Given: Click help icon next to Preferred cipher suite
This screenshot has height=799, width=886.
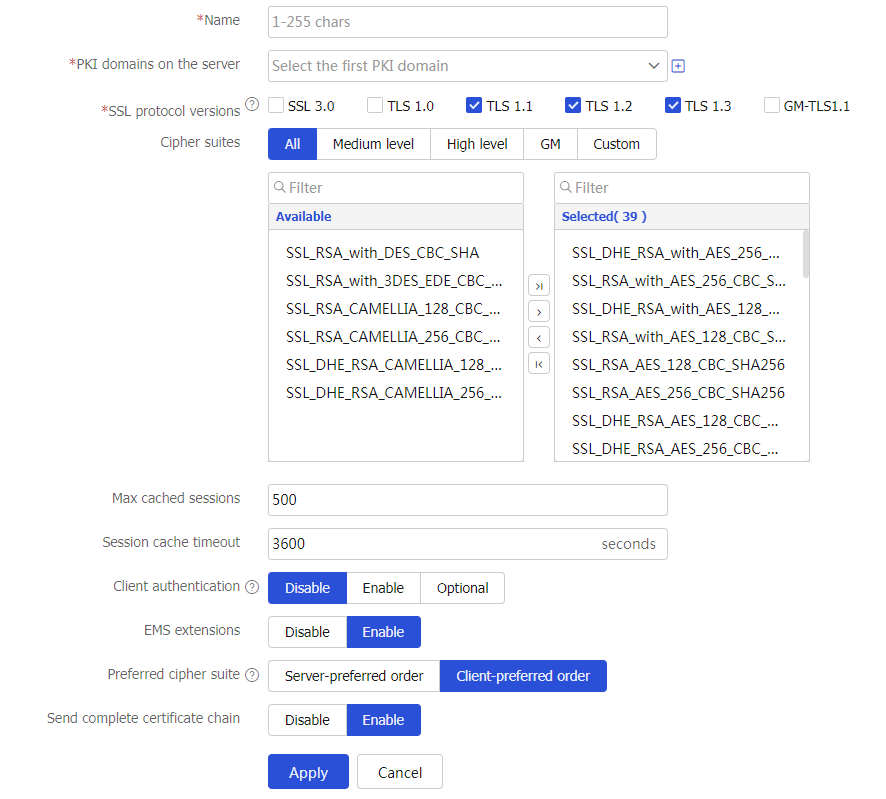Looking at the screenshot, I should [252, 675].
